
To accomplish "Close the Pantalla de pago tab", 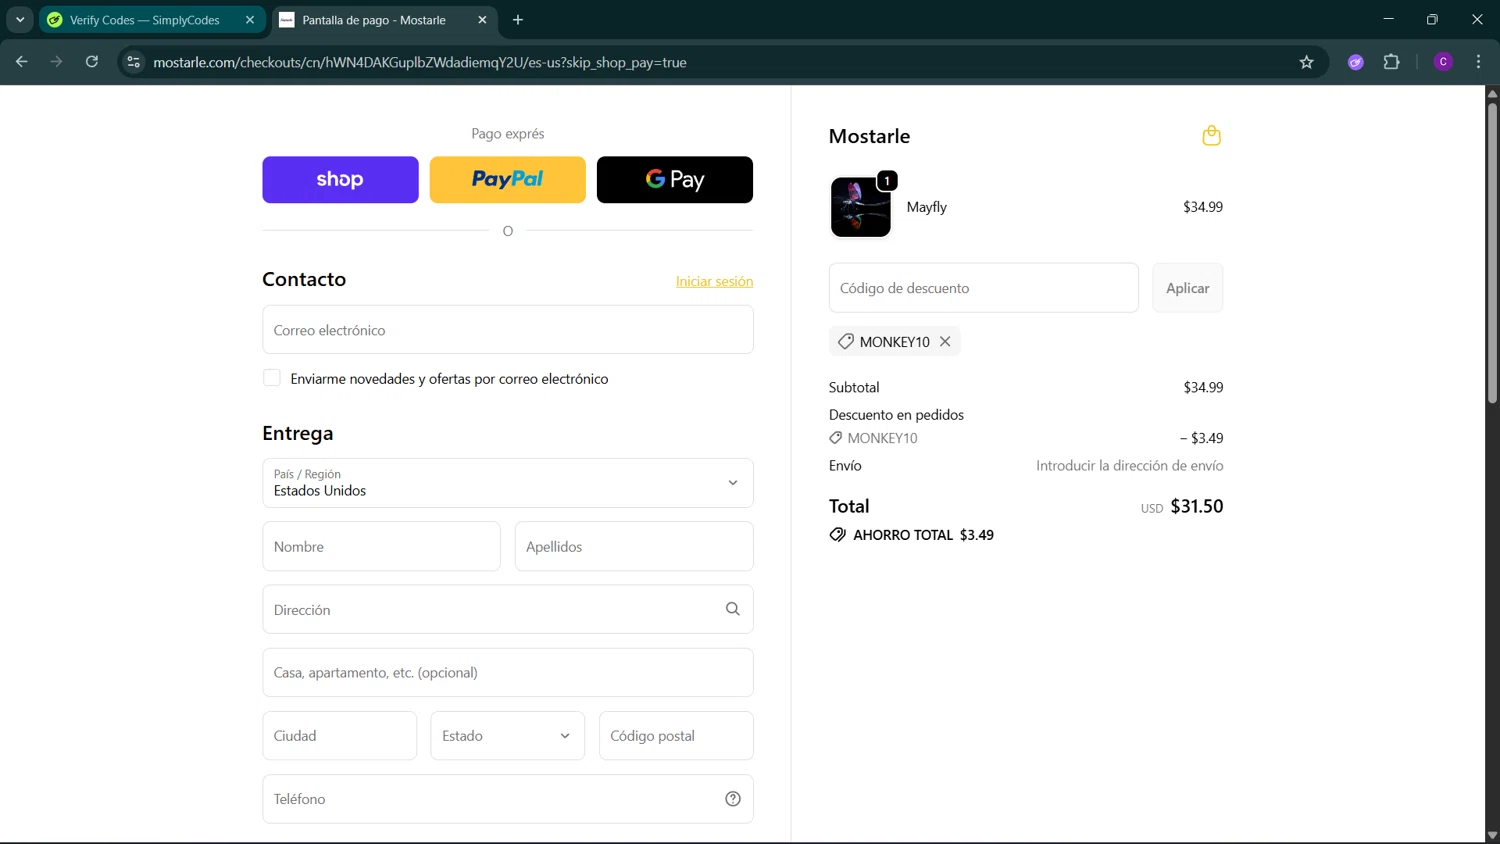I will tap(482, 20).
